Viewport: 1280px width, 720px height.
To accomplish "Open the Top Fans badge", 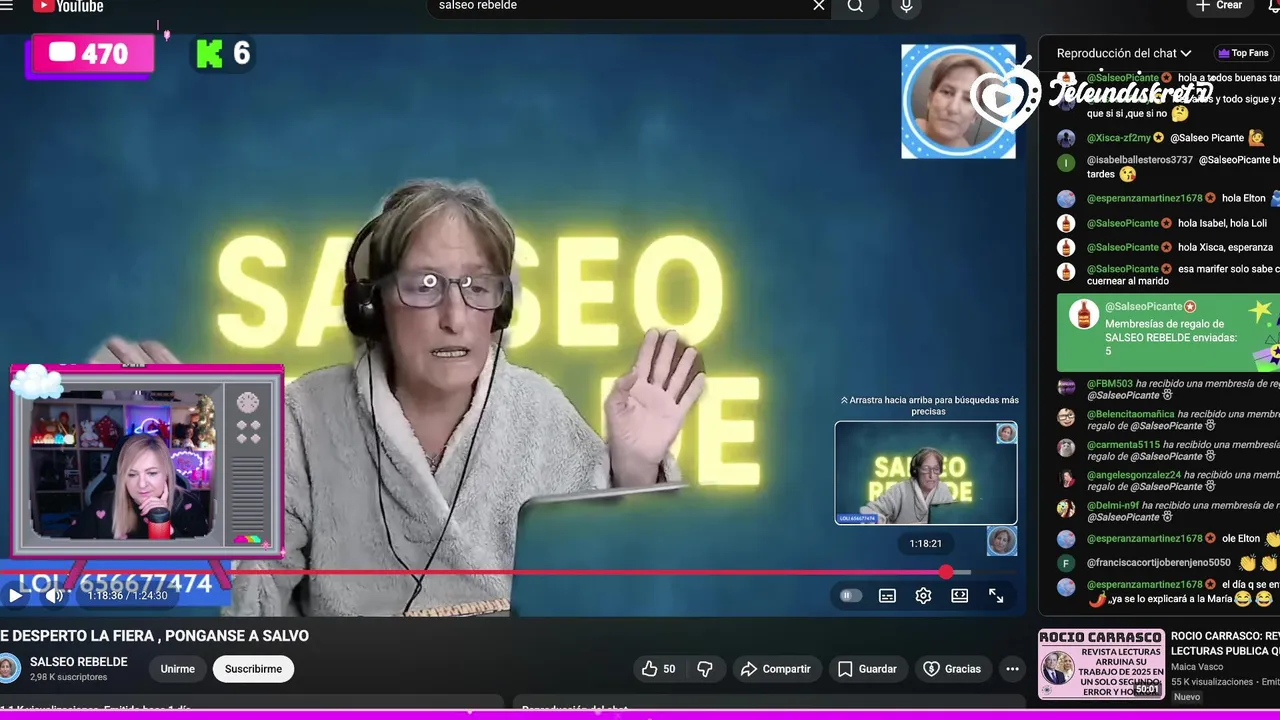I will tap(1243, 53).
